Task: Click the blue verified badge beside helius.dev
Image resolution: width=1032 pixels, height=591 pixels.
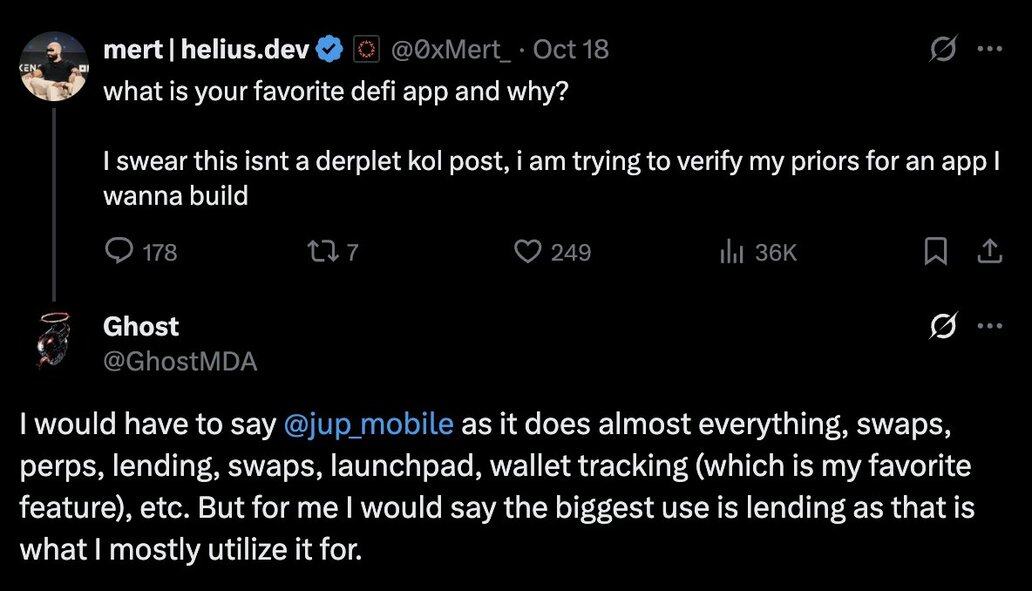Action: click(x=331, y=48)
